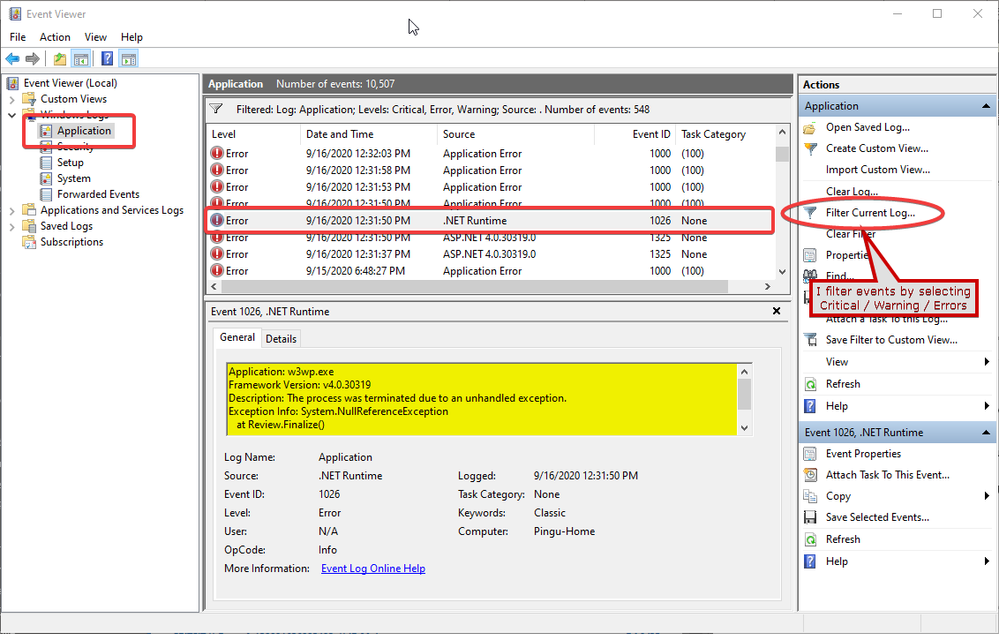This screenshot has height=634, width=999.
Task: Collapse the Windows Logs tree node
Action: 12,115
